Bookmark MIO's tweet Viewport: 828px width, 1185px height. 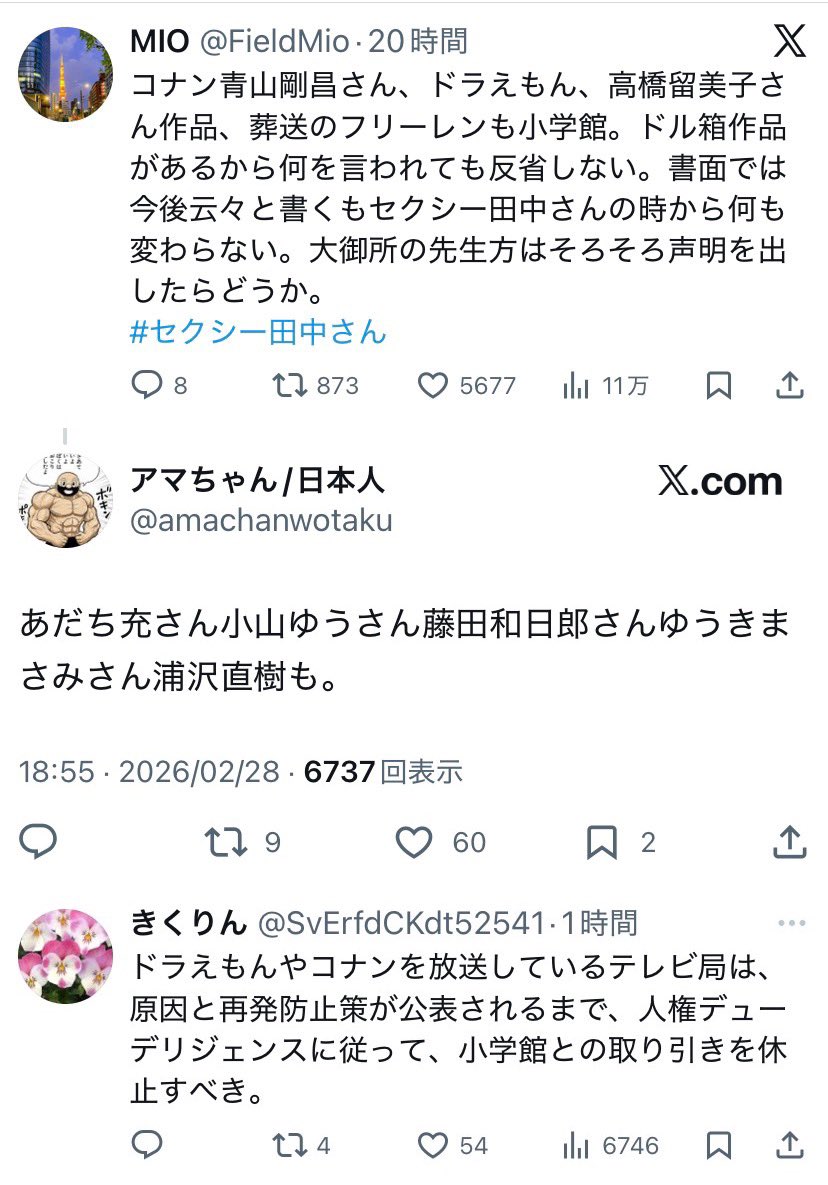pyautogui.click(x=718, y=385)
